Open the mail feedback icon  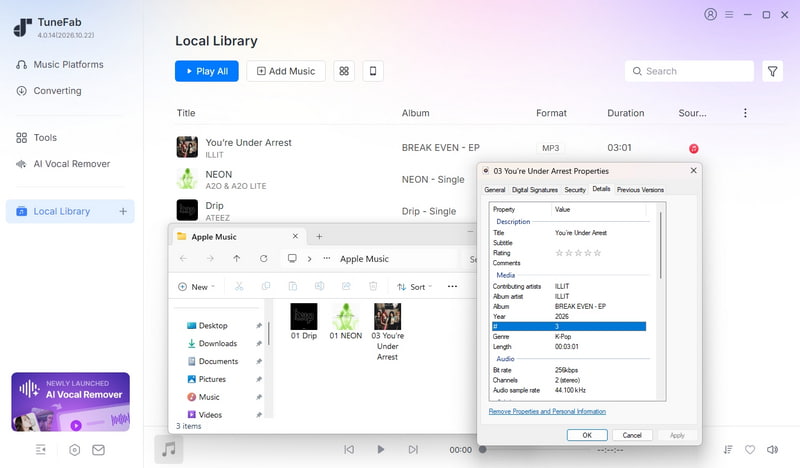pyautogui.click(x=98, y=450)
